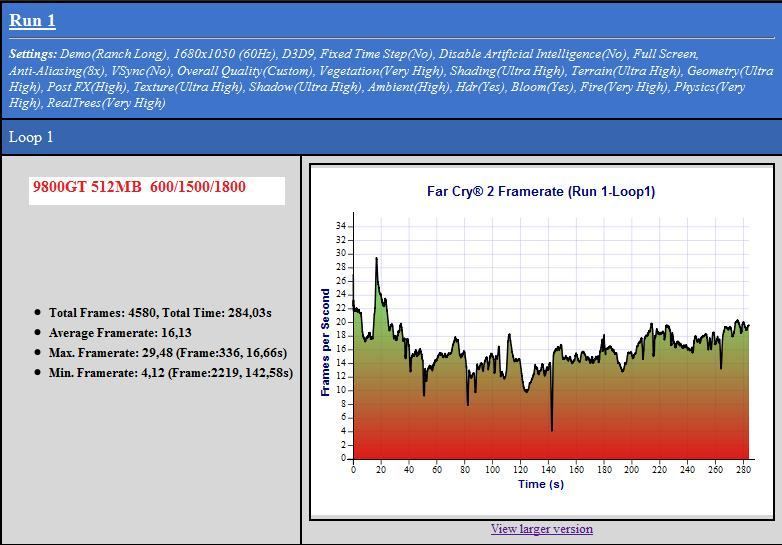Click the 'Max. Framerate: 29,48' line
This screenshot has width=782, height=545.
(x=168, y=353)
